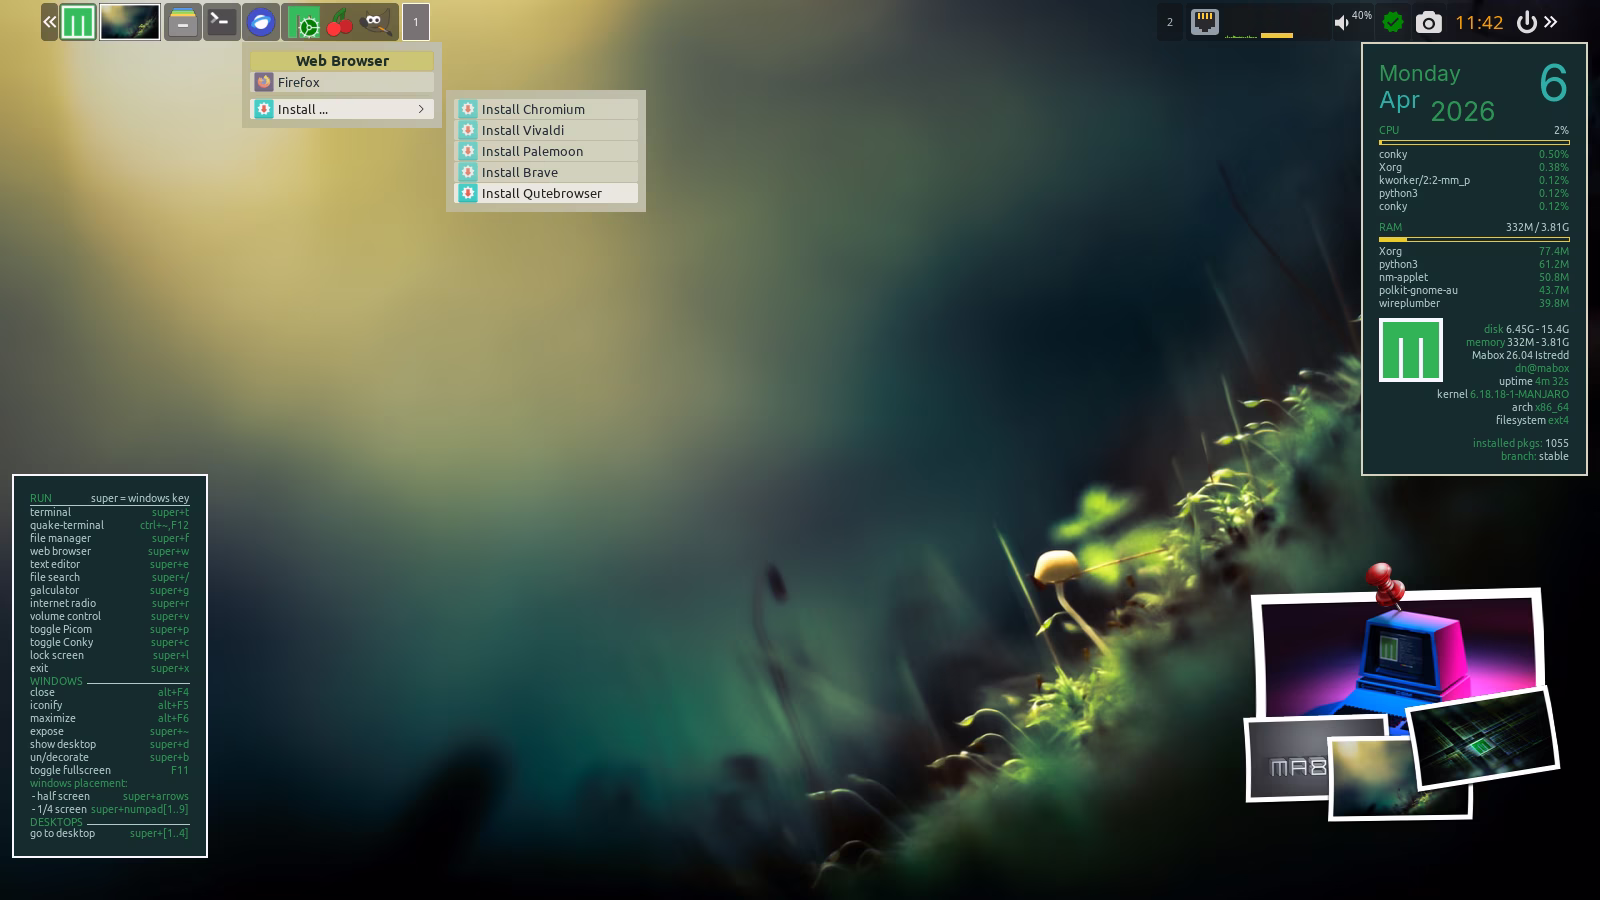Launch Firefox from the Web Browser menu
1600x900 pixels.
pyautogui.click(x=342, y=82)
